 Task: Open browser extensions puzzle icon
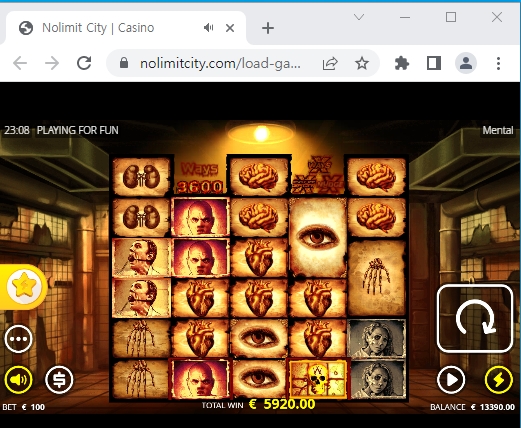402,63
